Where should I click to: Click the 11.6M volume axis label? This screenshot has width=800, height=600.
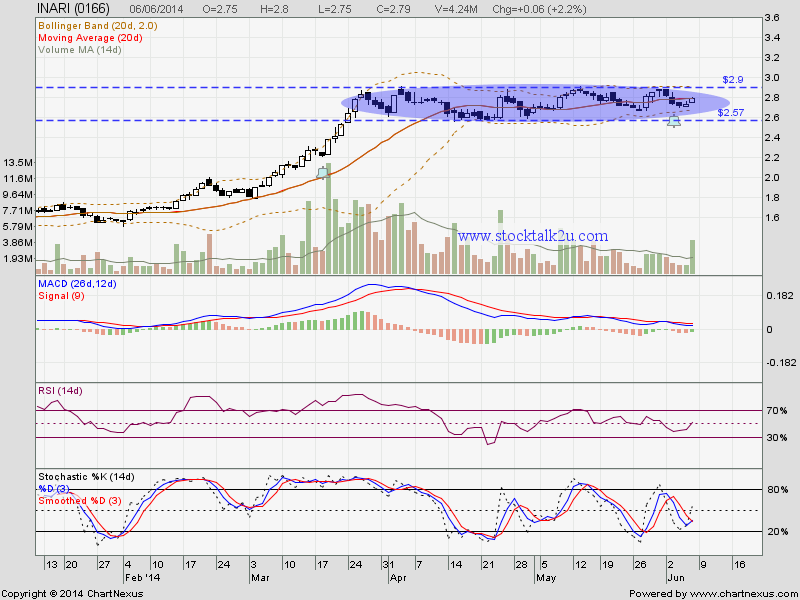coord(18,178)
